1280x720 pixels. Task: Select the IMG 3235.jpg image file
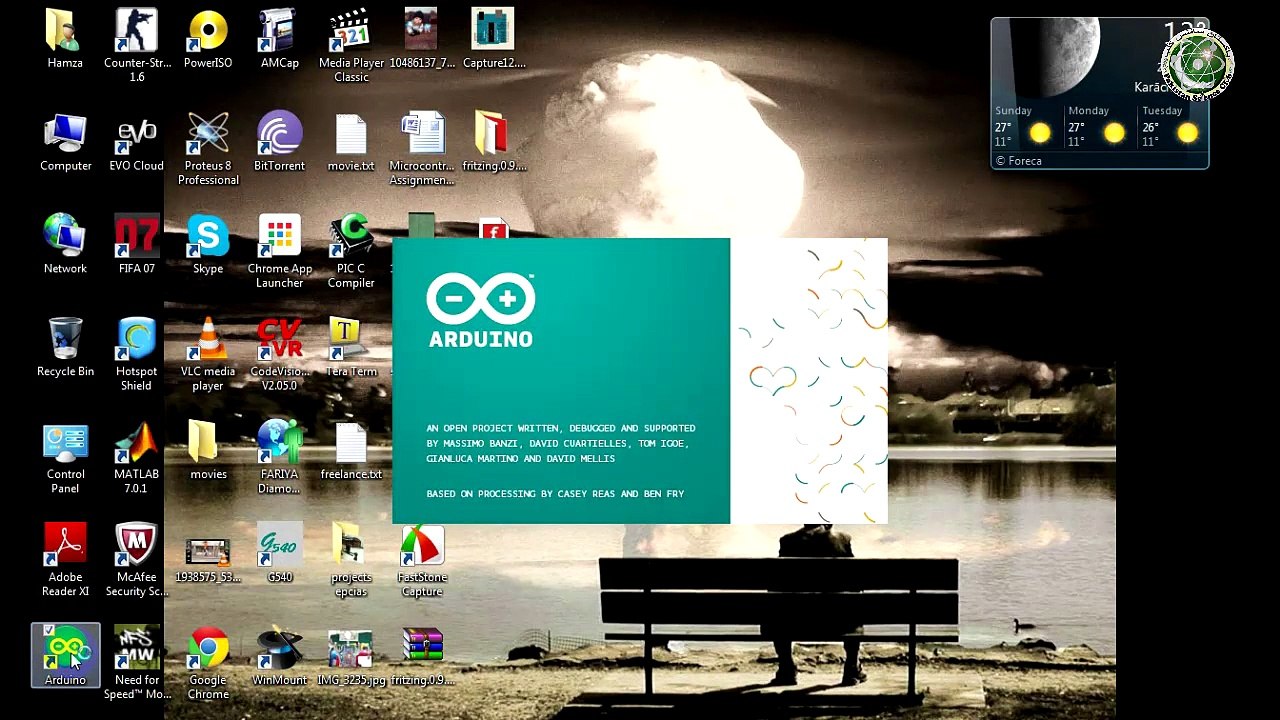pos(351,656)
